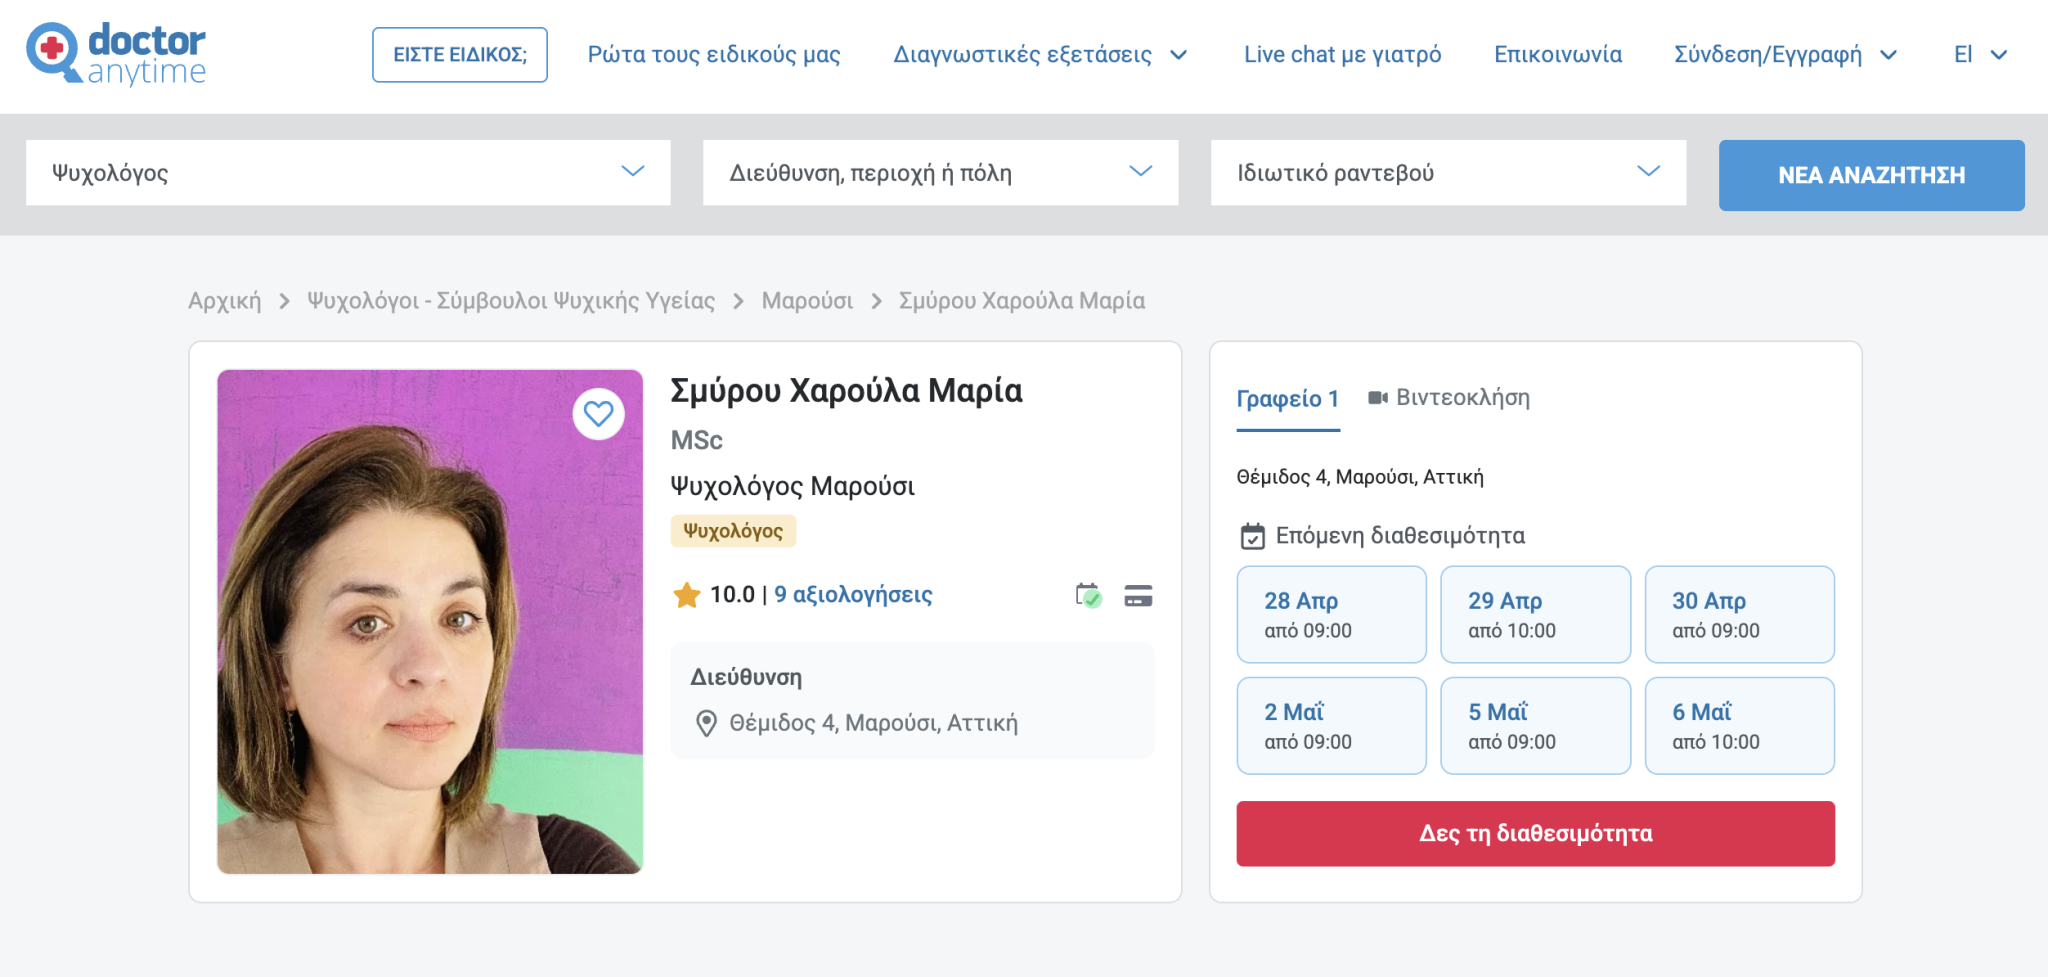2048x977 pixels.
Task: Open the El language selector
Action: [x=1980, y=55]
